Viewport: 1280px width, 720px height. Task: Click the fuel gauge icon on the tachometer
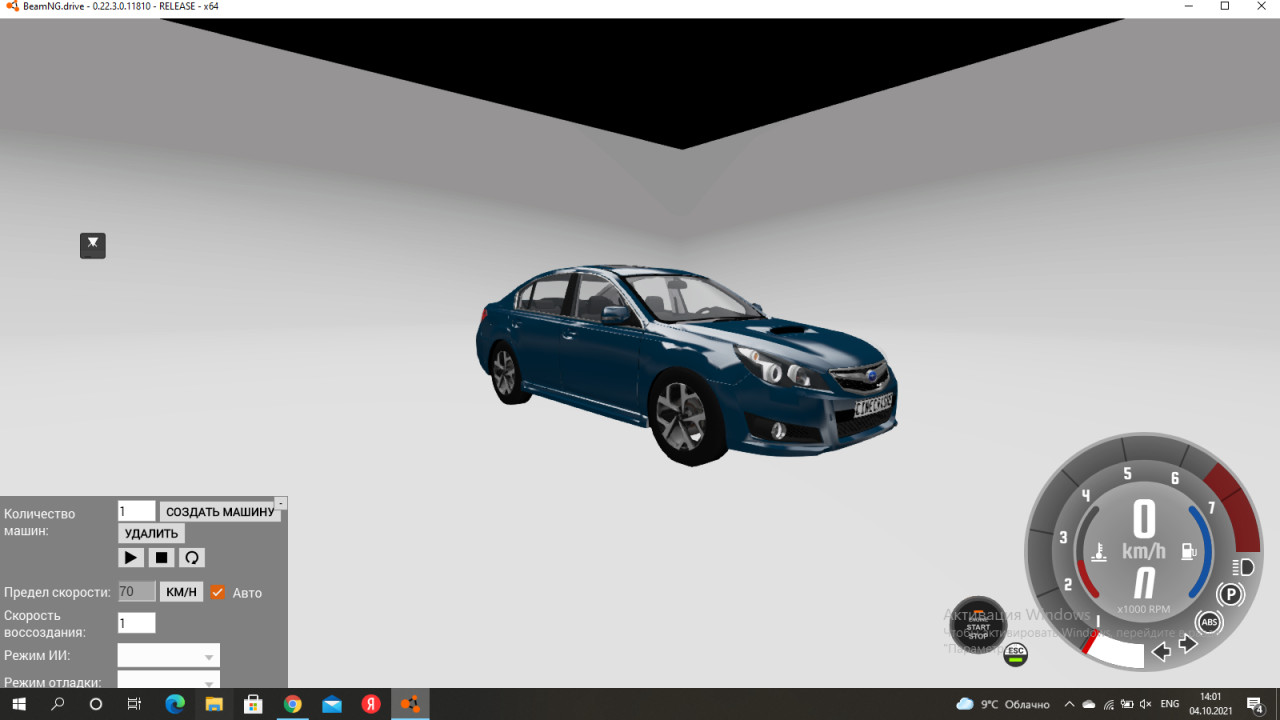[x=1188, y=550]
